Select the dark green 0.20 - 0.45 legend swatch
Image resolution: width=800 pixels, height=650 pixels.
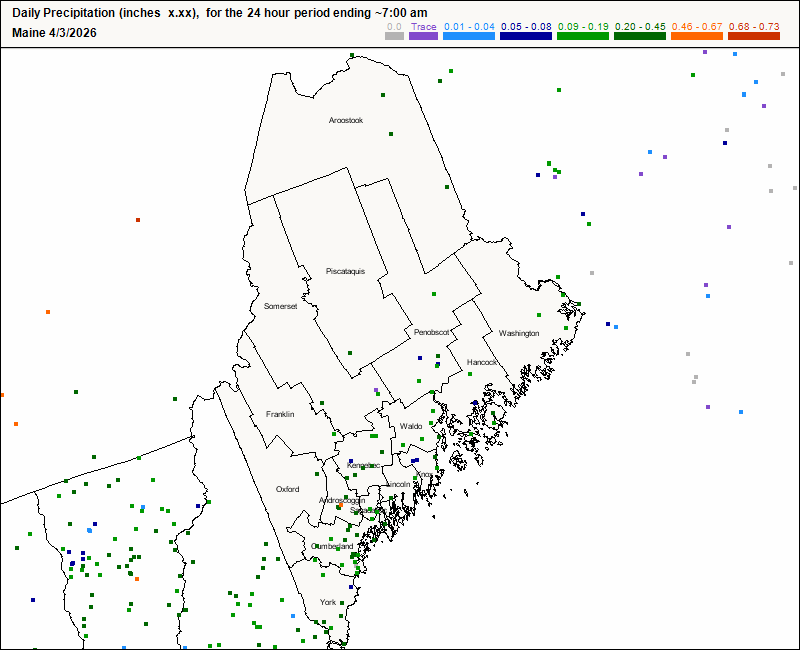tap(640, 36)
